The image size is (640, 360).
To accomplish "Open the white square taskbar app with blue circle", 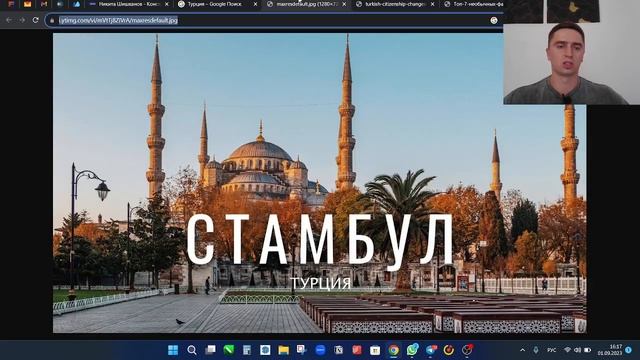I will click(265, 350).
